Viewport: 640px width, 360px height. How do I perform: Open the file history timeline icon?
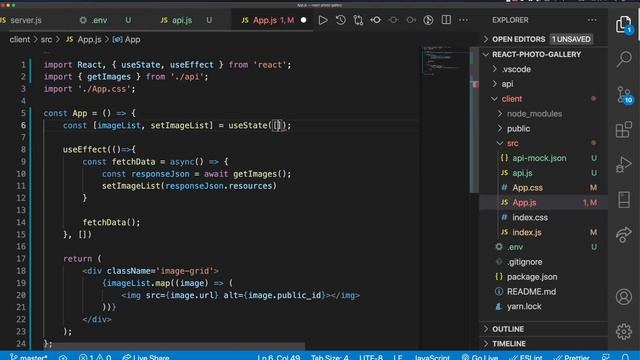[340, 20]
